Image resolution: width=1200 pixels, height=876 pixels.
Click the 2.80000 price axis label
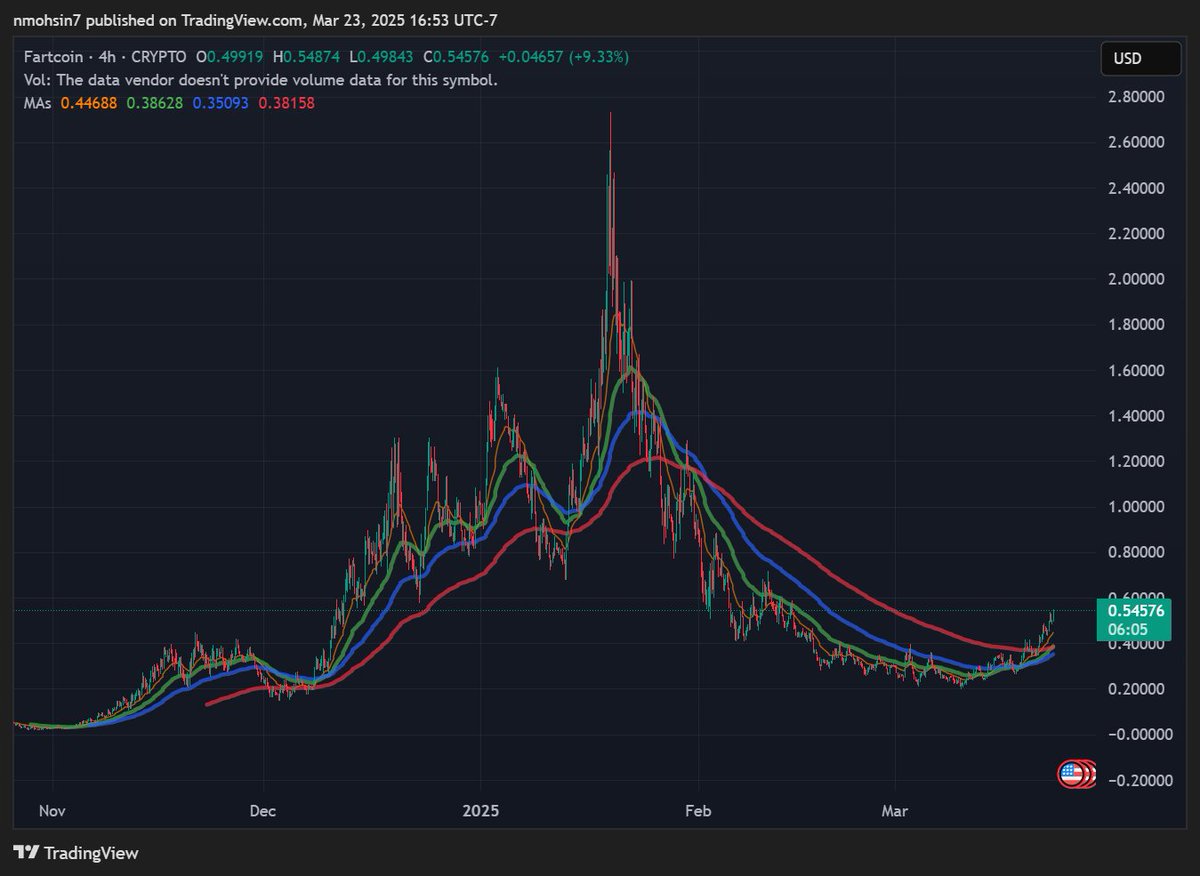pyautogui.click(x=1135, y=97)
